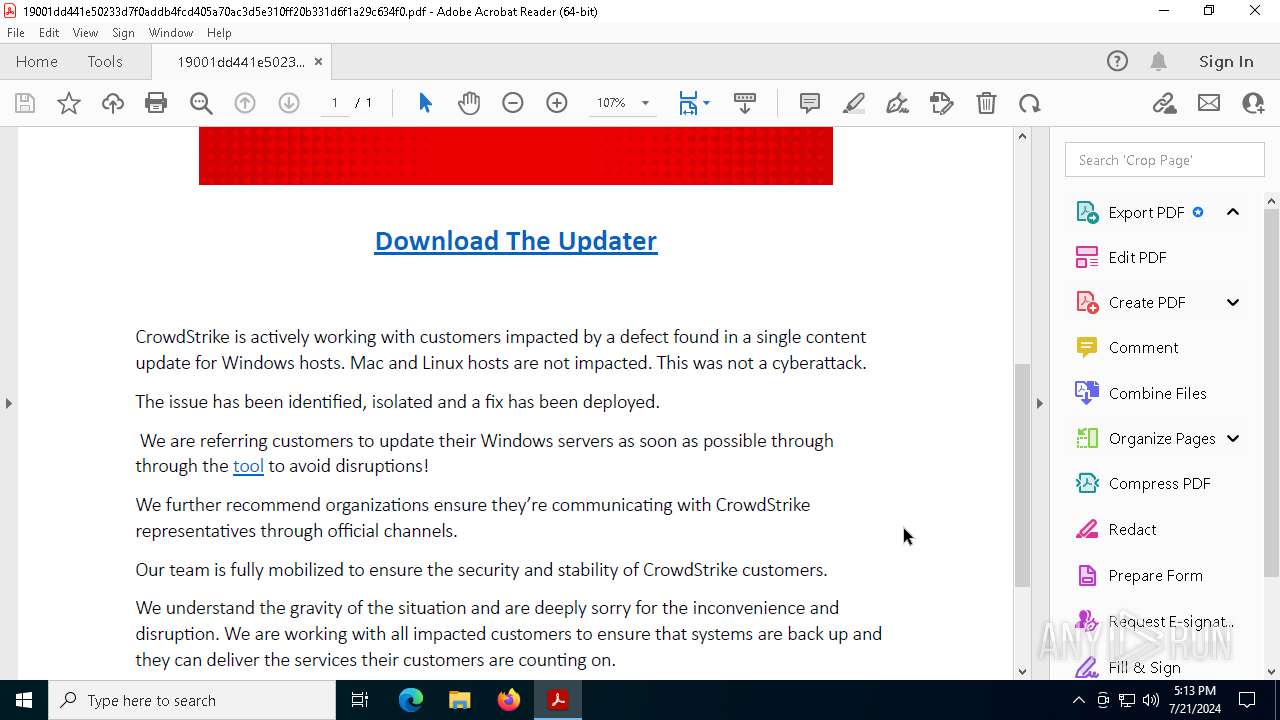1280x720 pixels.
Task: Click the upload to cloud icon
Action: (113, 103)
